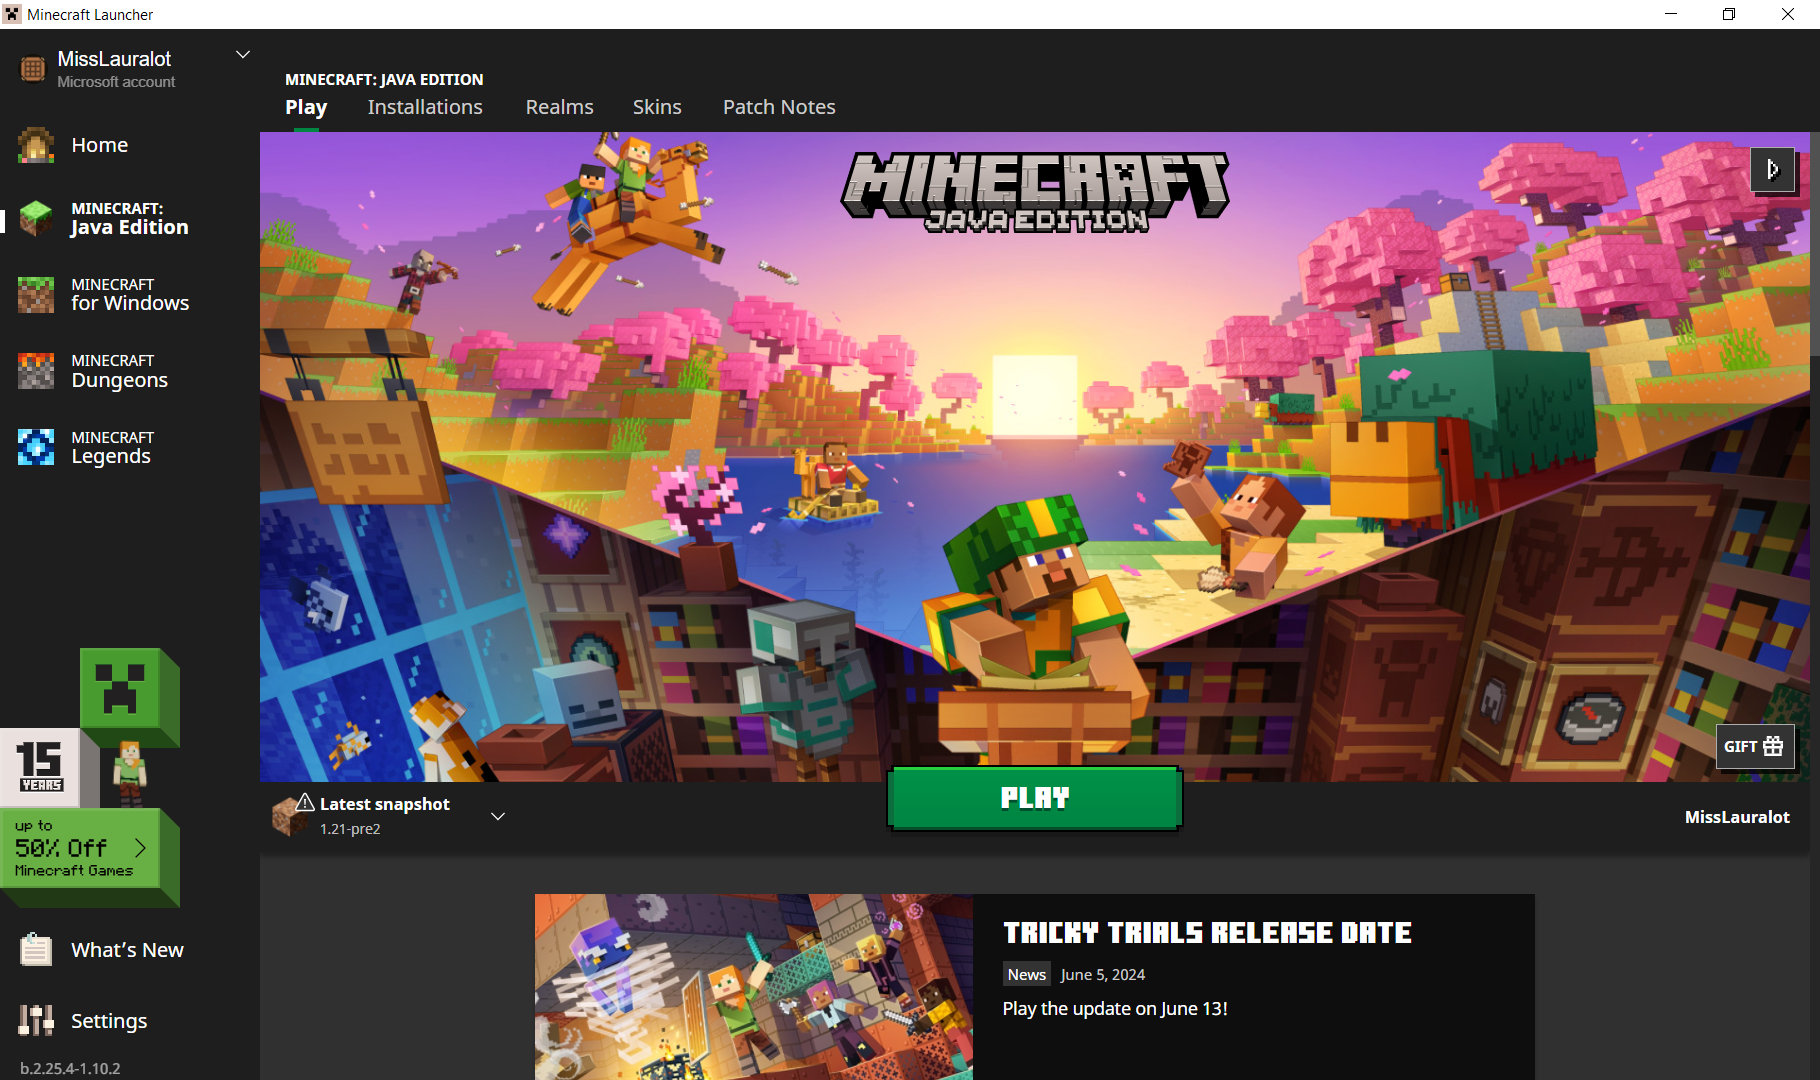Switch to the Installations tab
Image resolution: width=1820 pixels, height=1080 pixels.
click(x=425, y=107)
